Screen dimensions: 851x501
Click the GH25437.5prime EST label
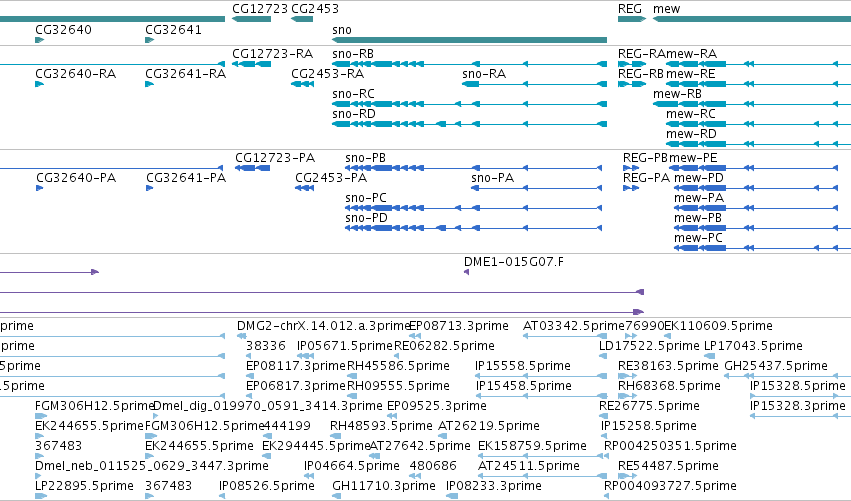[x=776, y=366]
